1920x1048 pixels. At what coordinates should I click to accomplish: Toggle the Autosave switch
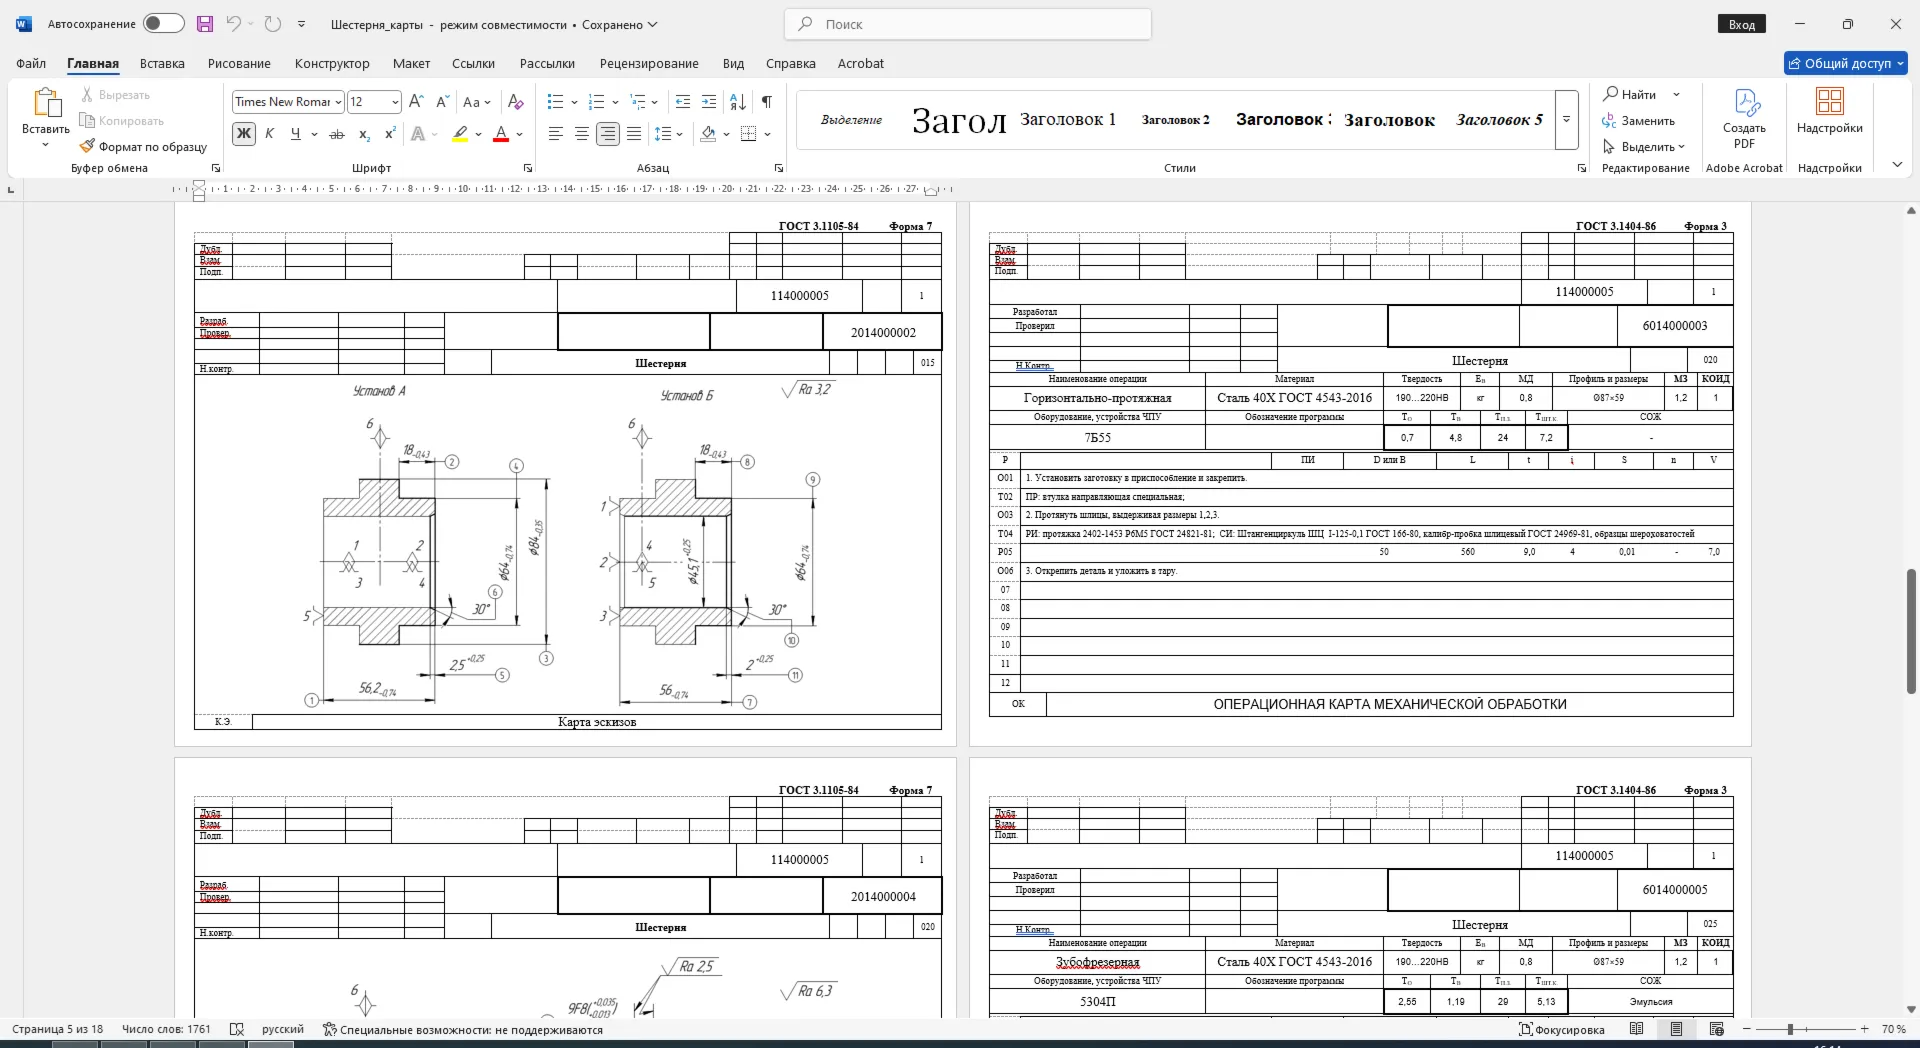[x=164, y=24]
